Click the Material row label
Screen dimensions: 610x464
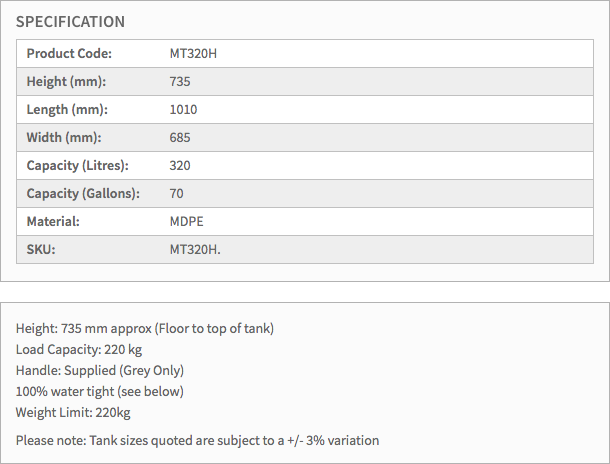[53, 221]
